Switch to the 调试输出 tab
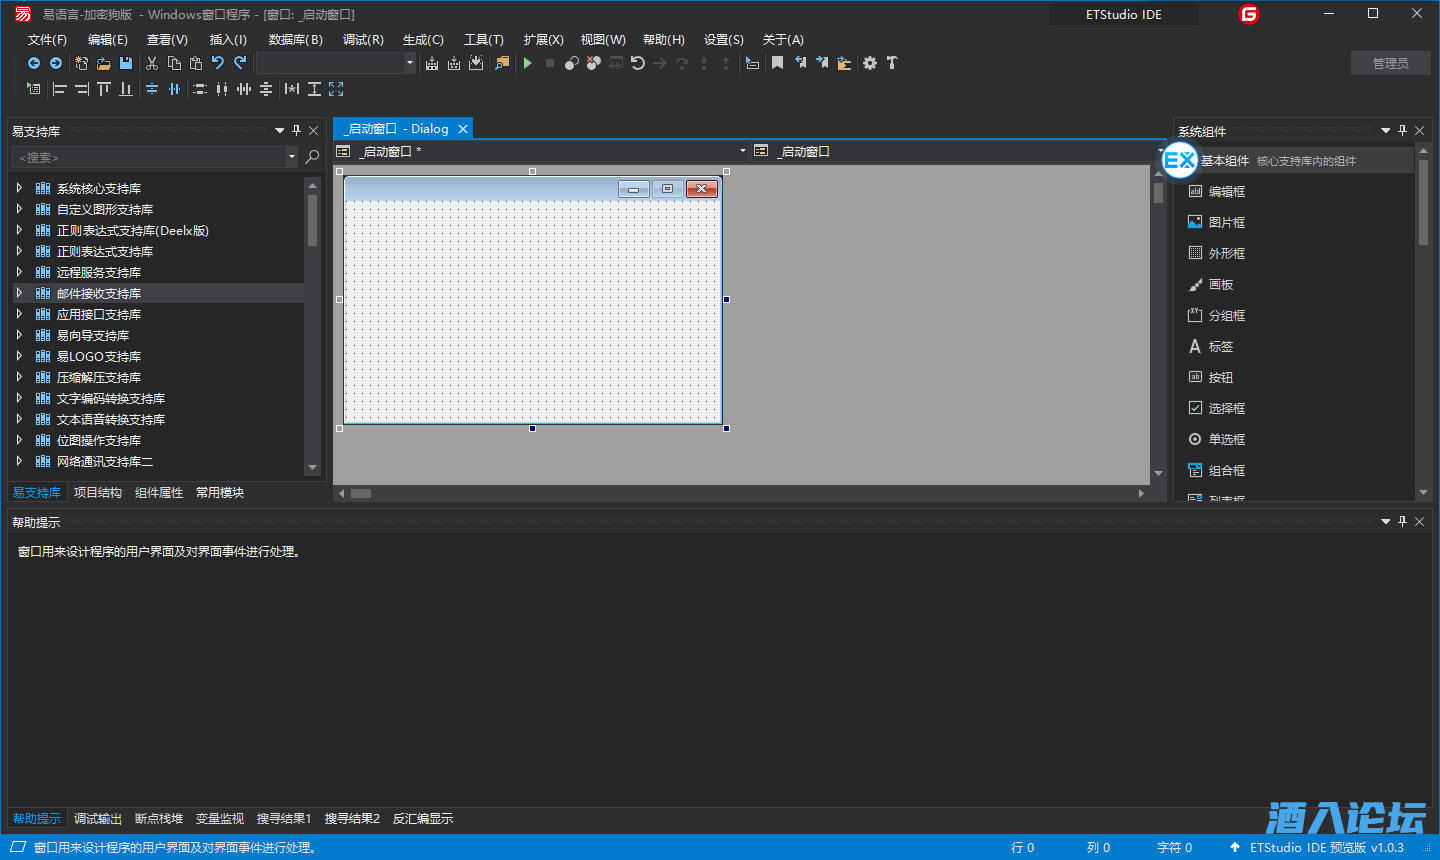 click(98, 819)
